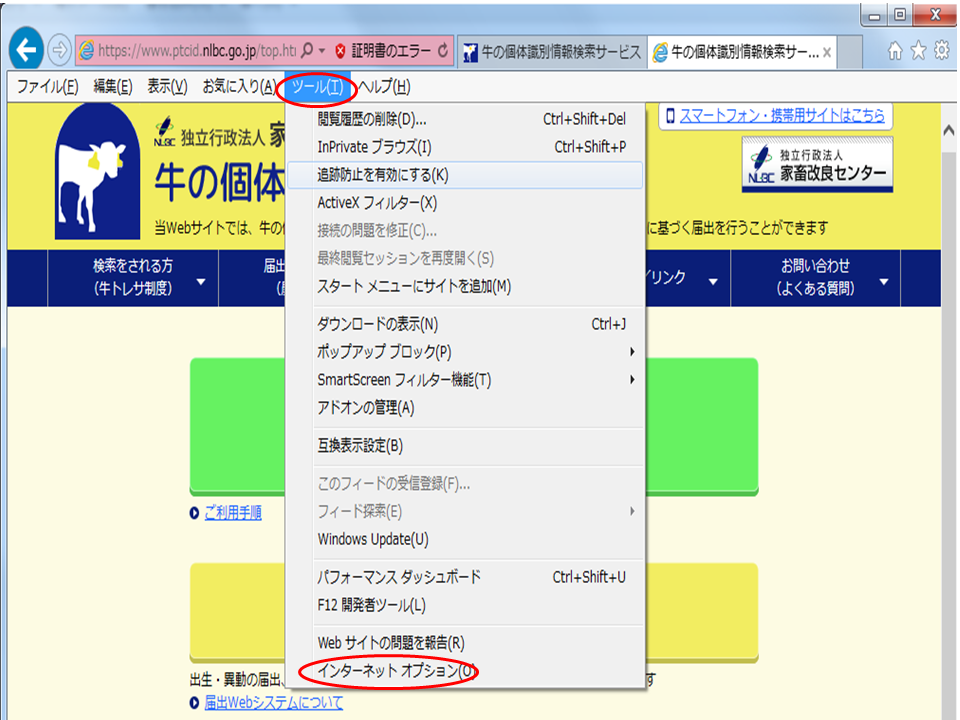960x720 pixels.
Task: Follow スマートフォン・携帯用サイトはこちら link
Action: pos(782,115)
